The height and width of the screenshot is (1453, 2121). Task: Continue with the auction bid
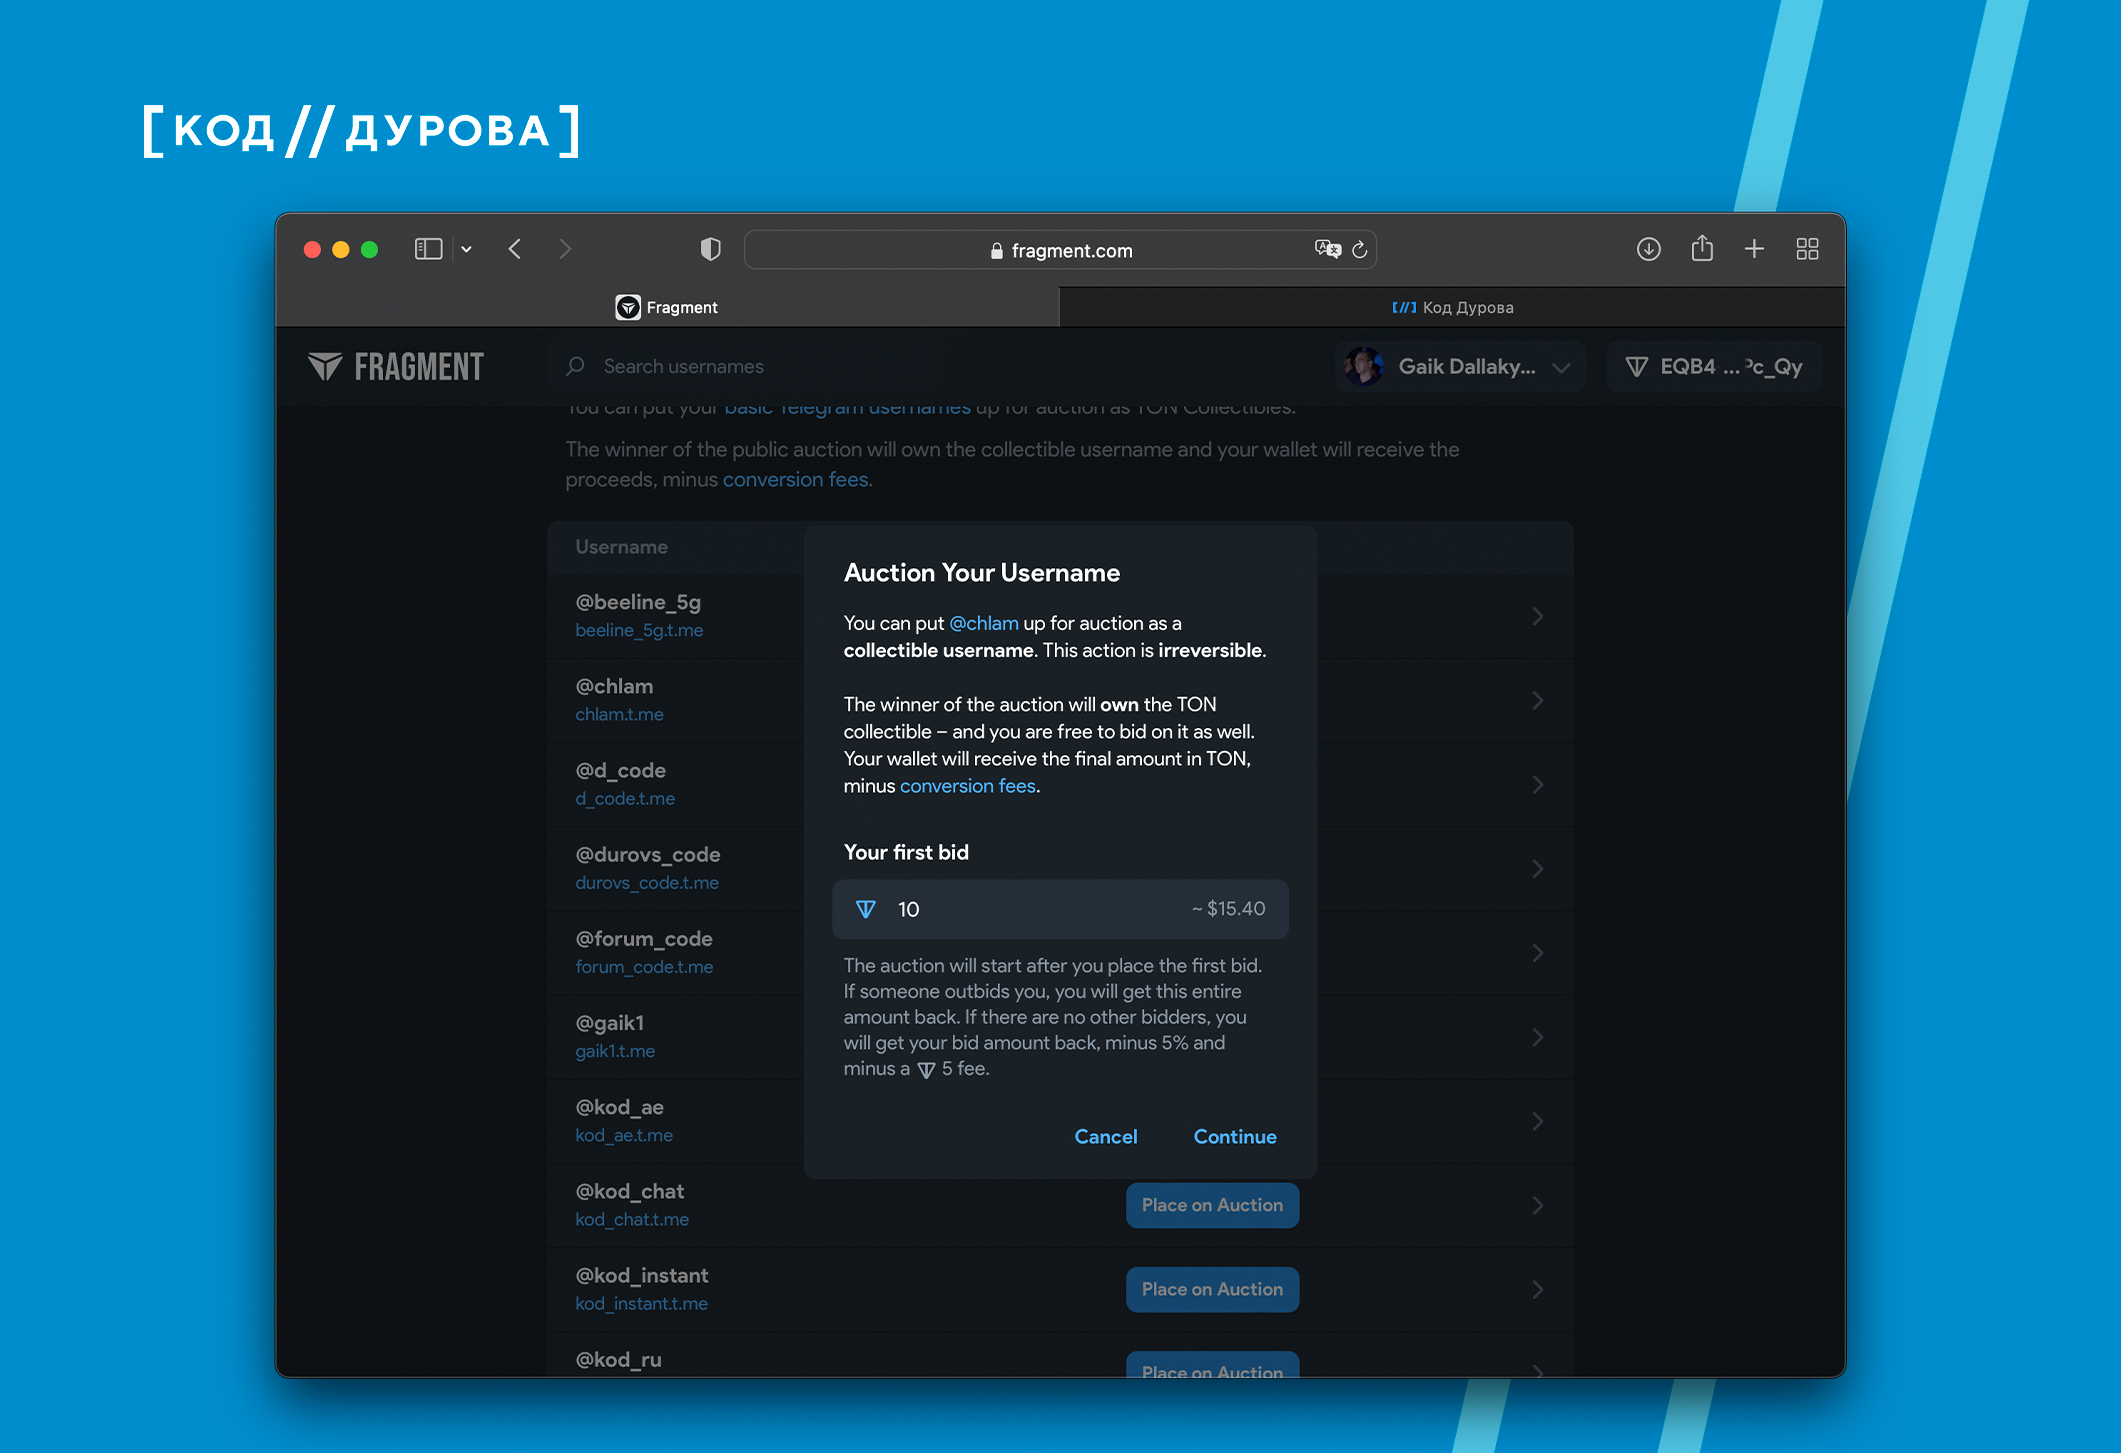click(1235, 1137)
